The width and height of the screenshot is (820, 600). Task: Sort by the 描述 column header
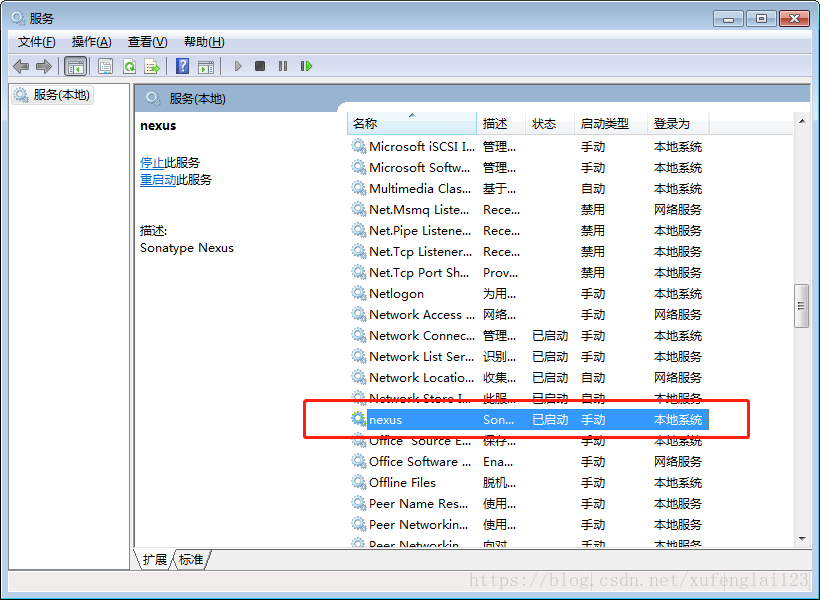point(500,123)
